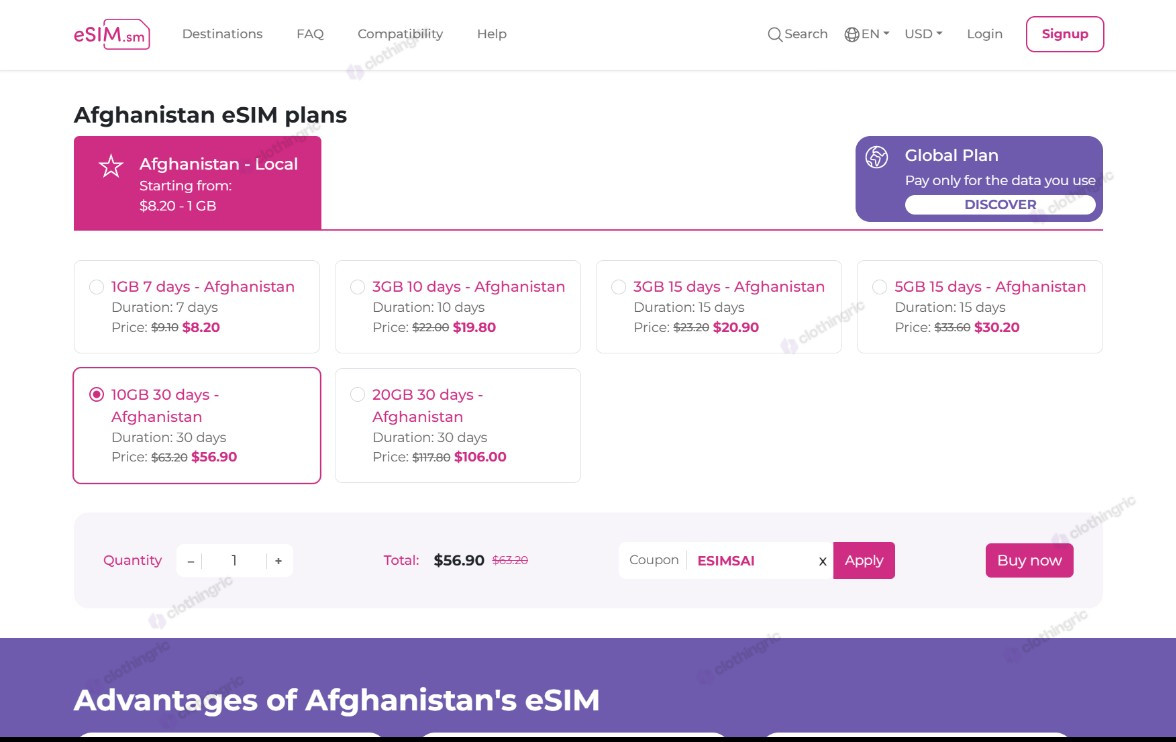
Task: Click 'Pay only for the data you use'
Action: [1000, 180]
